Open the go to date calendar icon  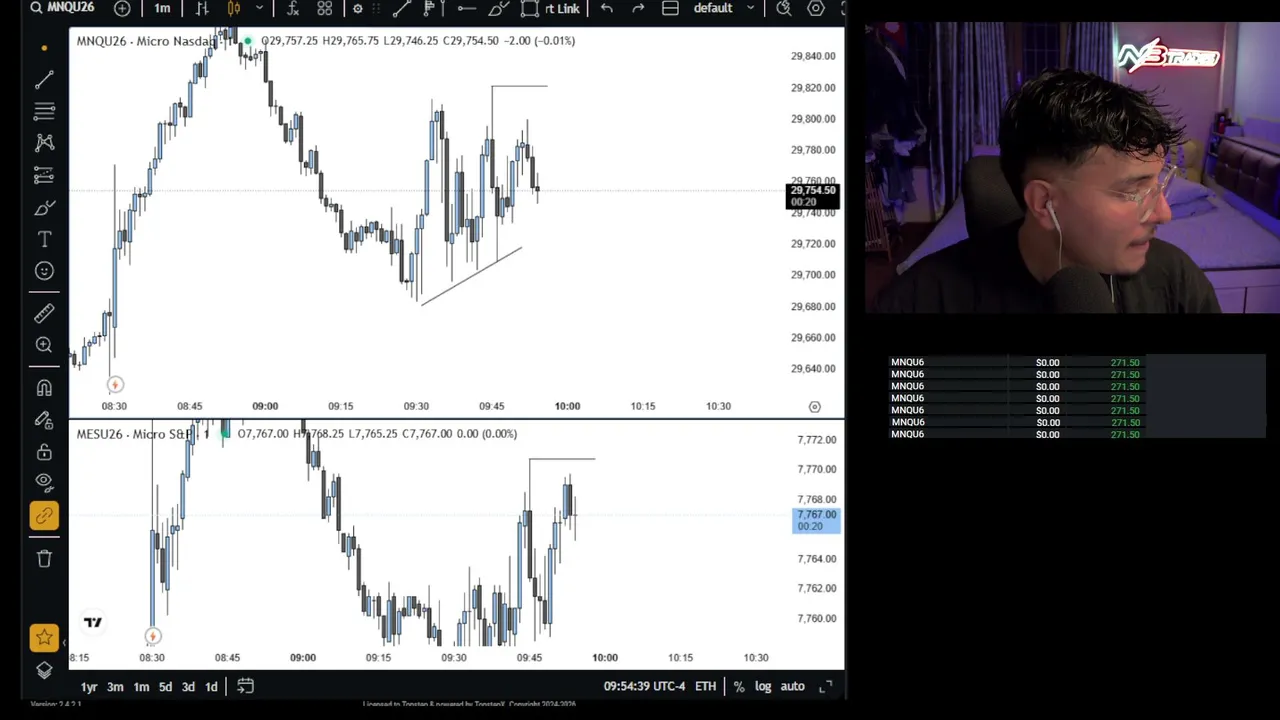coord(245,686)
